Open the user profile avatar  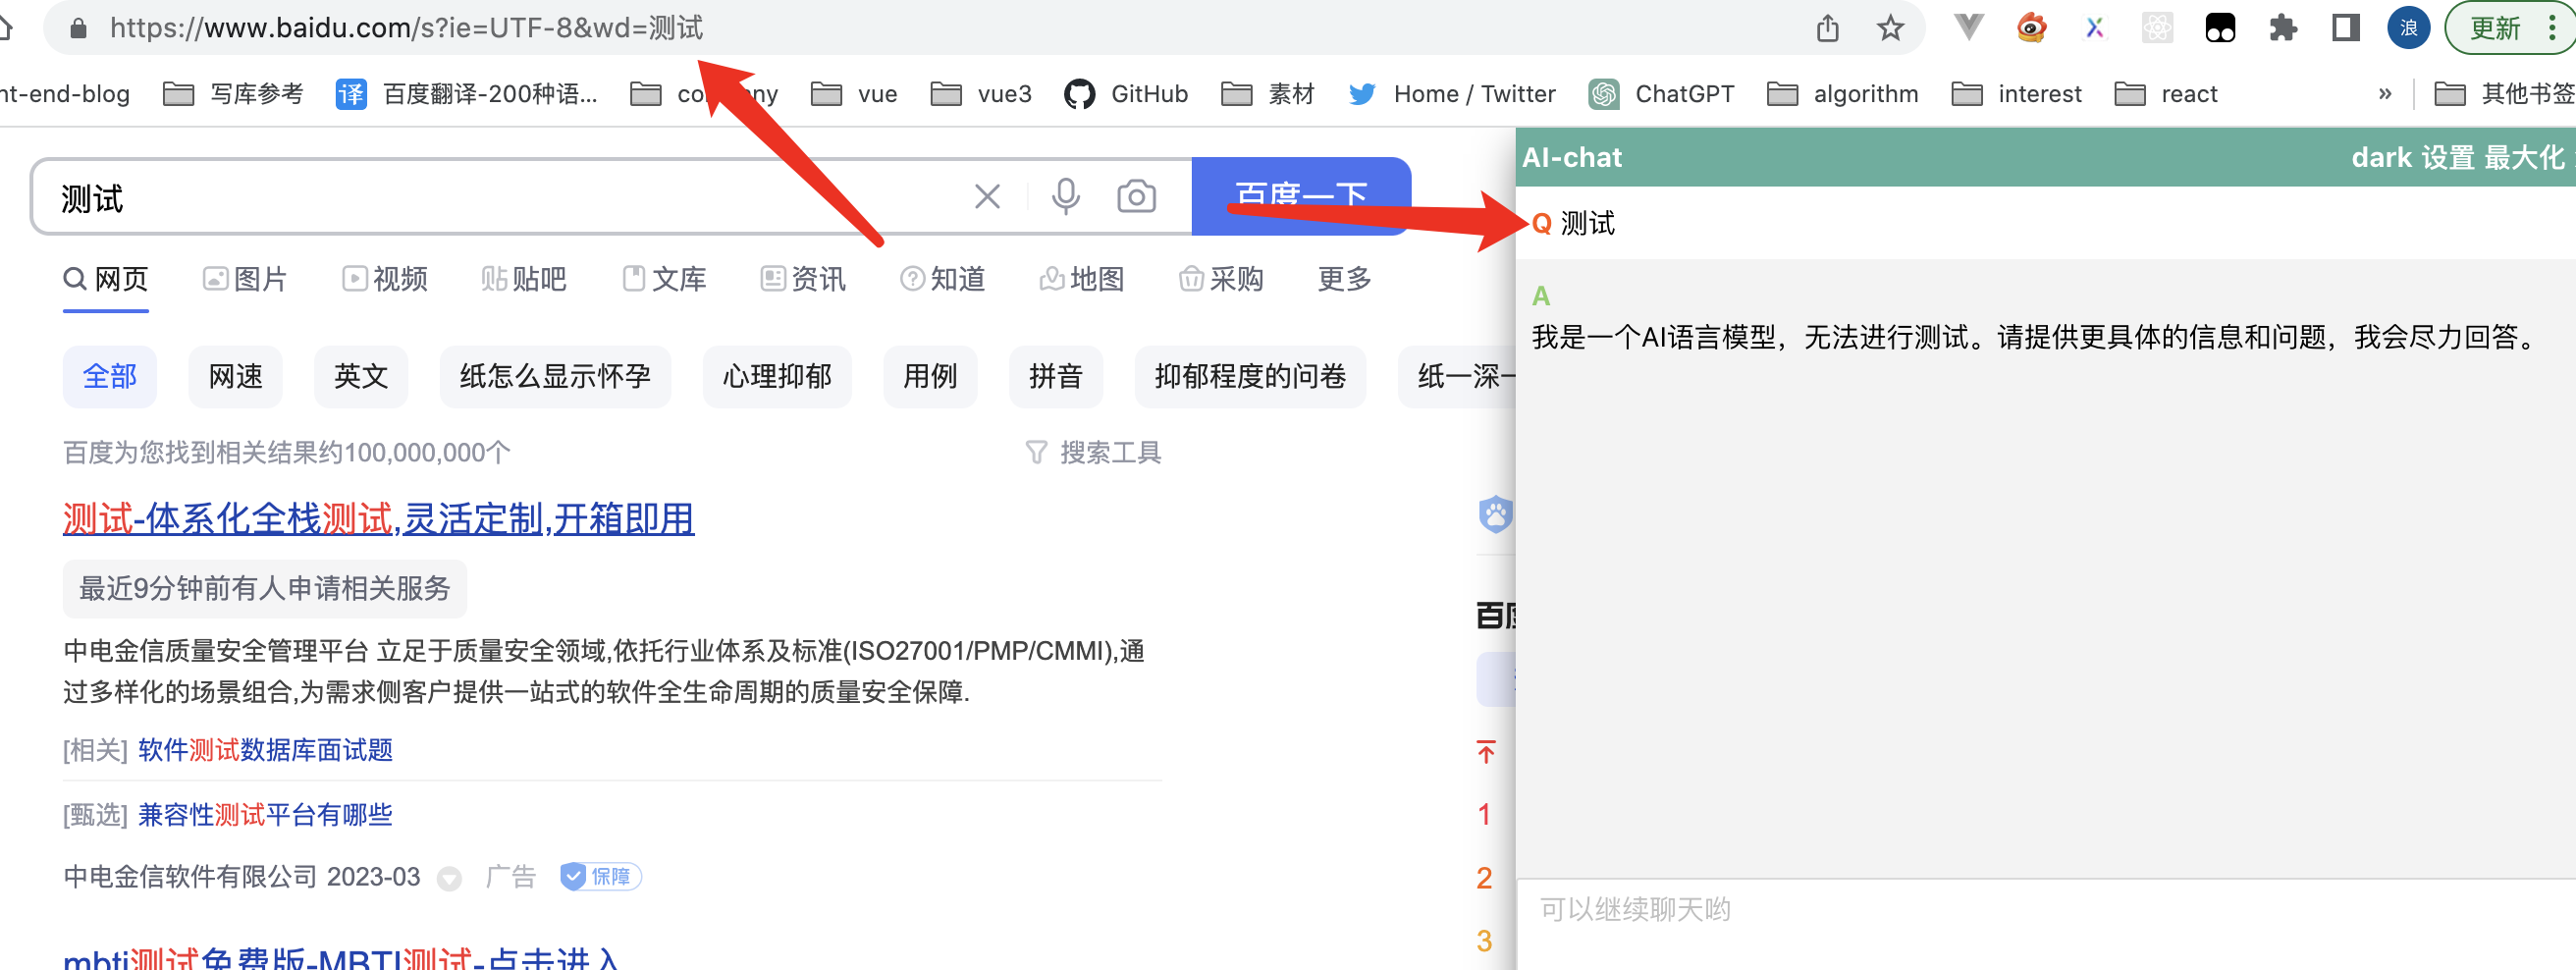point(2408,28)
